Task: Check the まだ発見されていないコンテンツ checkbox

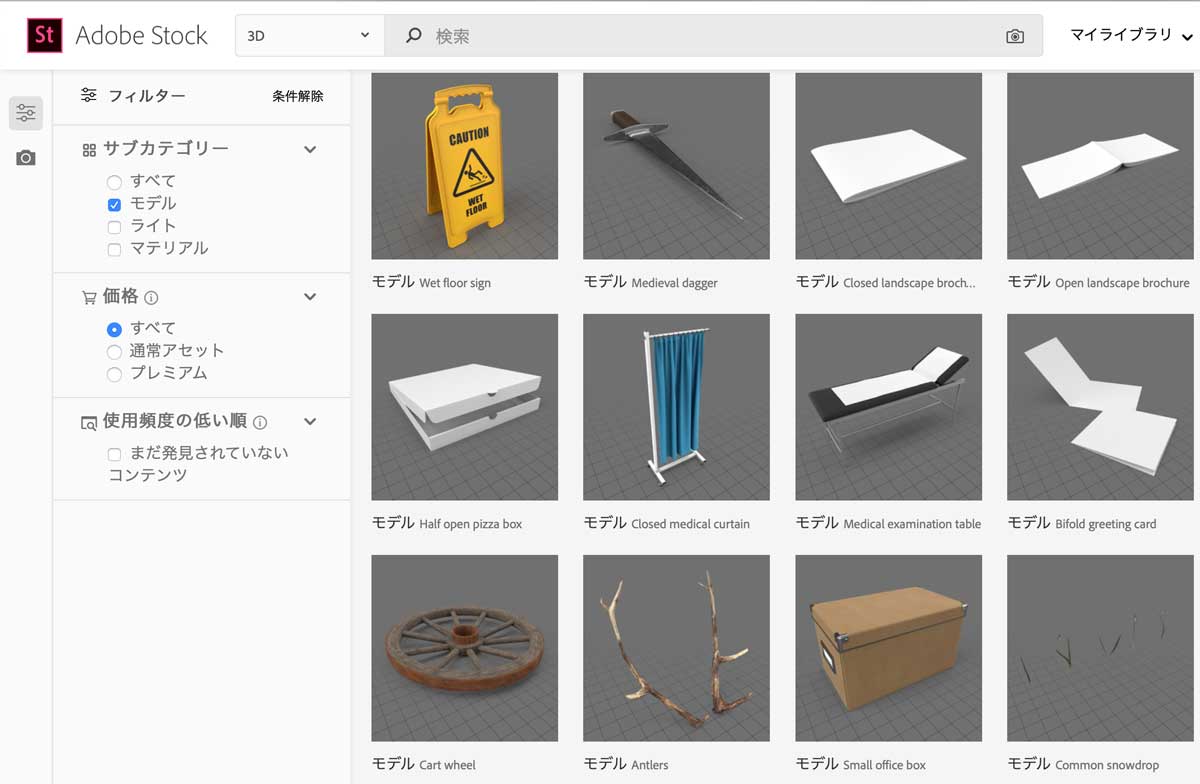Action: [x=114, y=454]
